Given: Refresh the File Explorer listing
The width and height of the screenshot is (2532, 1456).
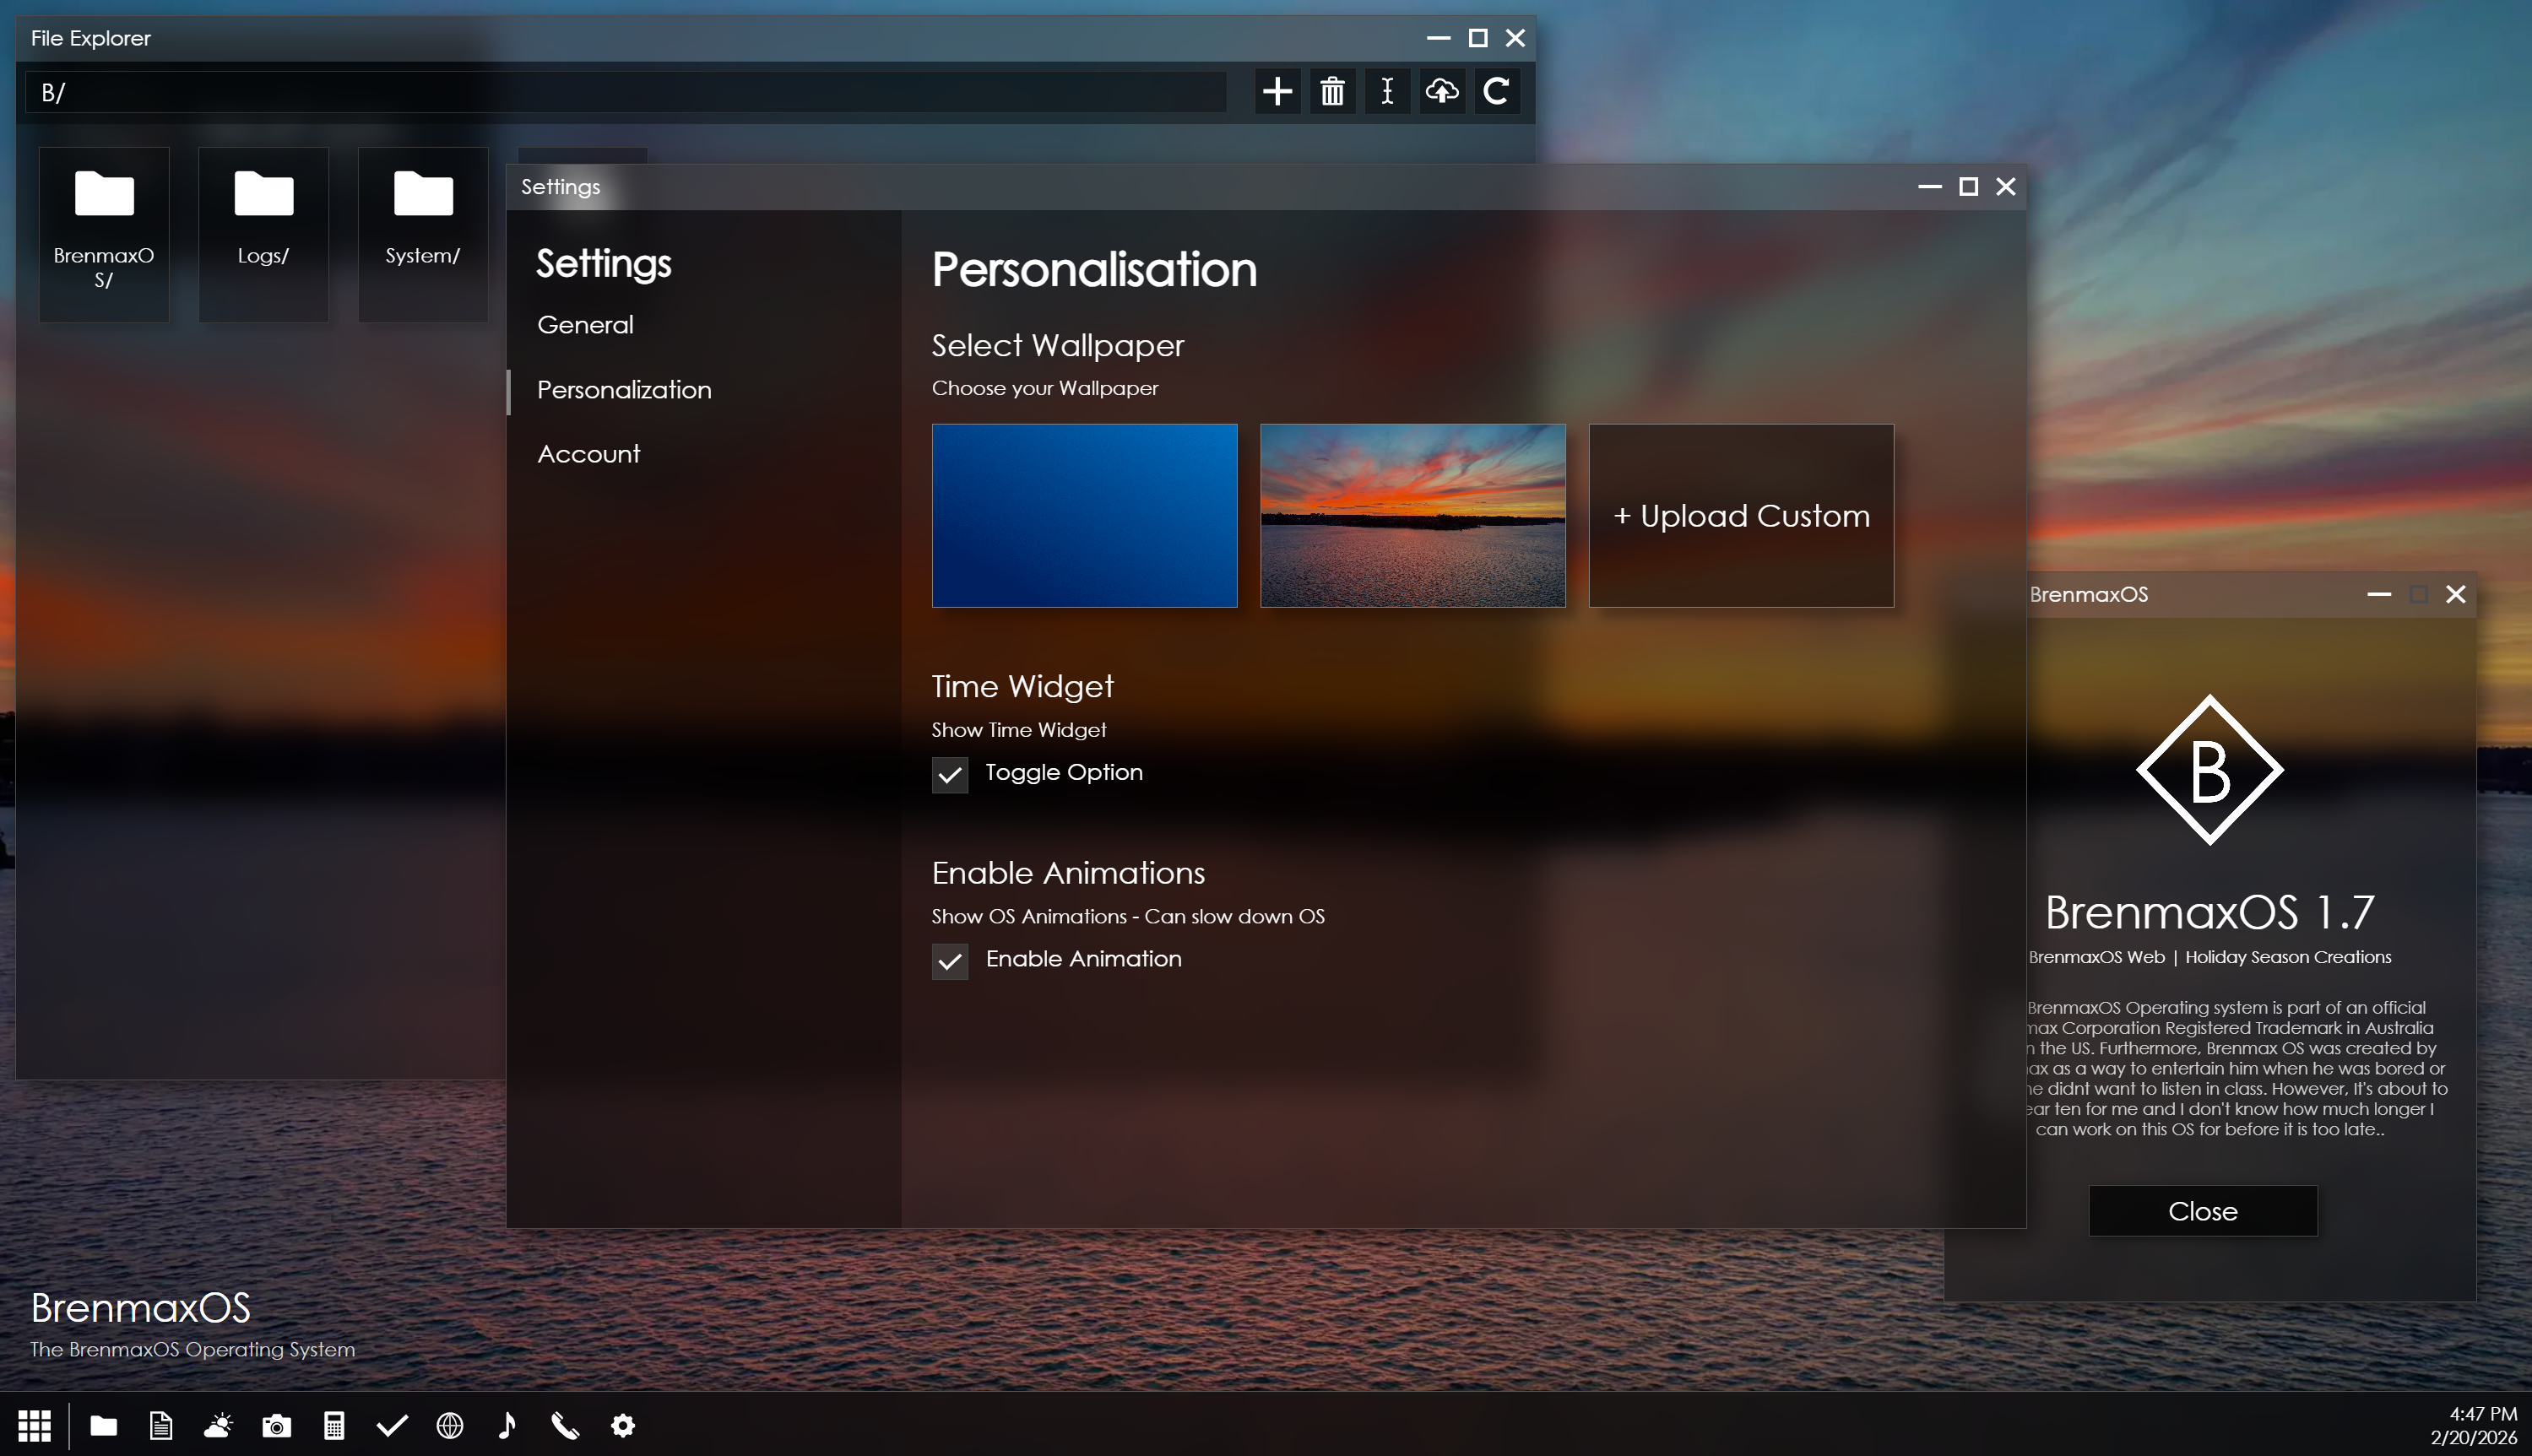Looking at the screenshot, I should click(1496, 92).
